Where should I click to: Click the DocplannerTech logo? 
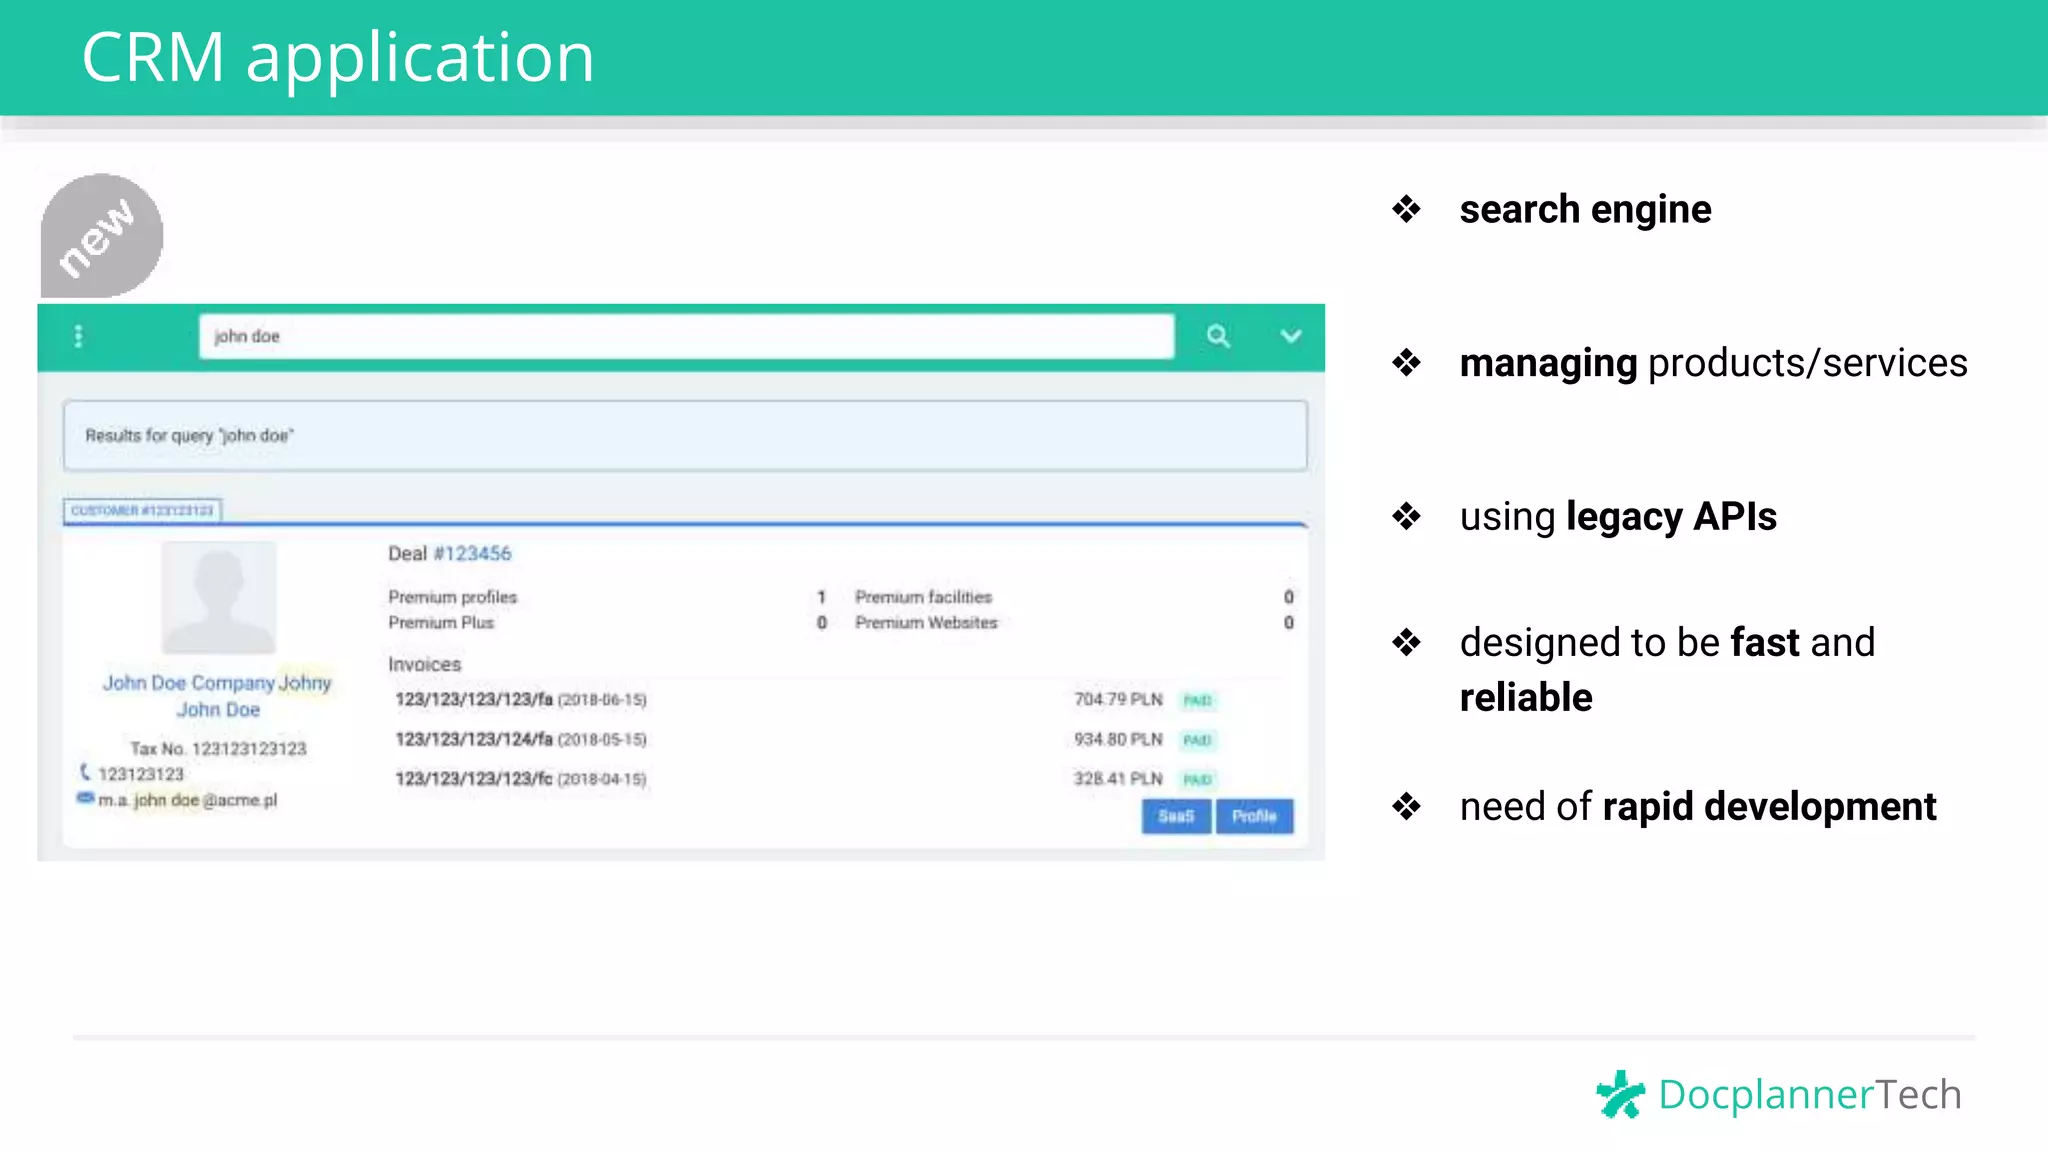click(x=1778, y=1094)
